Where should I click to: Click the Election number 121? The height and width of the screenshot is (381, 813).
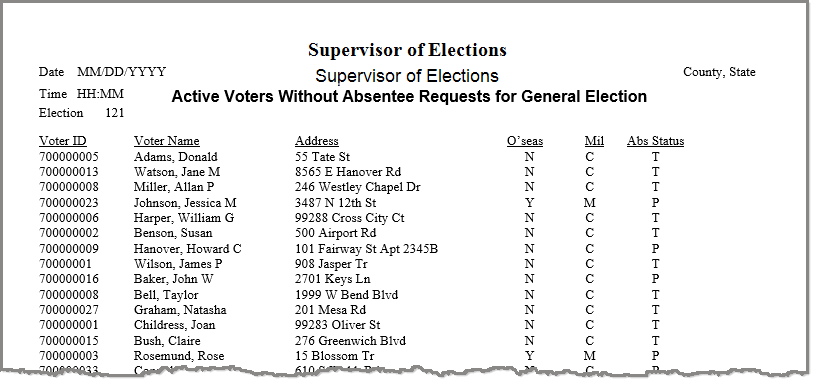tap(115, 113)
